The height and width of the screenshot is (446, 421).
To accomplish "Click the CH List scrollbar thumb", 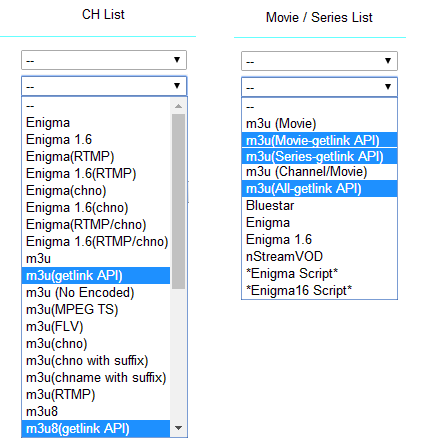I will pyautogui.click(x=178, y=201).
